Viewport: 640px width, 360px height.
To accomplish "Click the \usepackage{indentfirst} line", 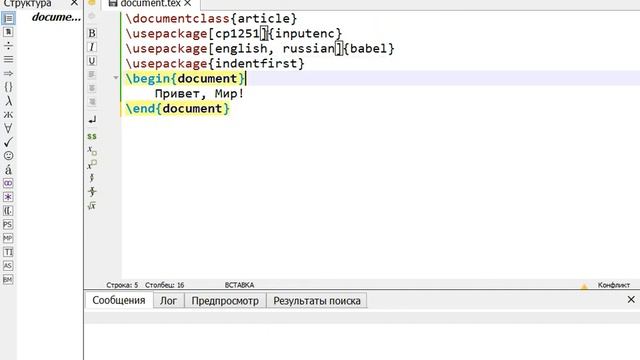I will [215, 64].
